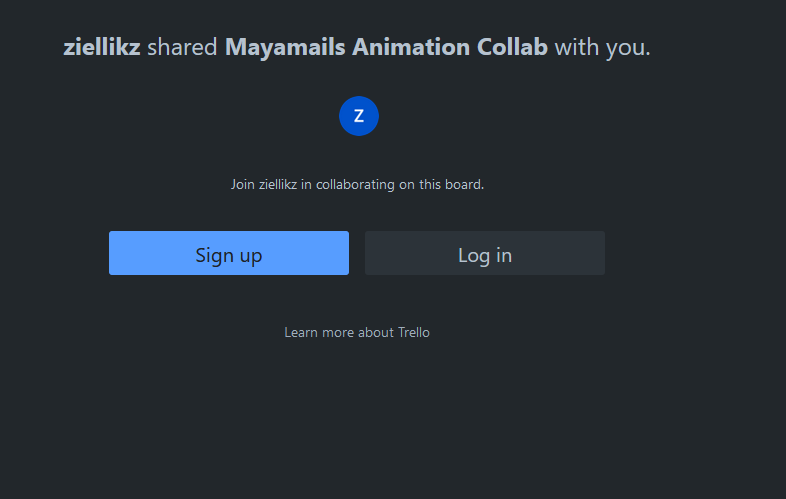Click the blue Z avatar icon
The image size is (786, 499).
[x=358, y=116]
